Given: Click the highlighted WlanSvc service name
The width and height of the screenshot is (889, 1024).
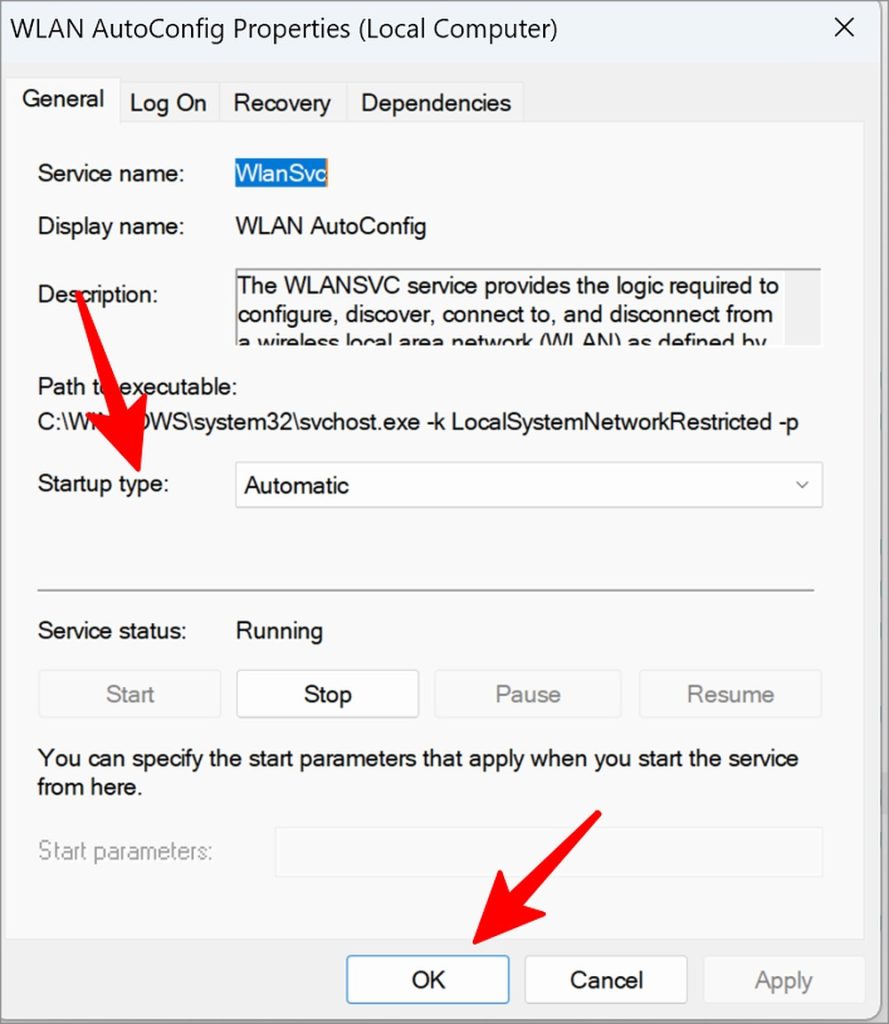Looking at the screenshot, I should pos(281,174).
